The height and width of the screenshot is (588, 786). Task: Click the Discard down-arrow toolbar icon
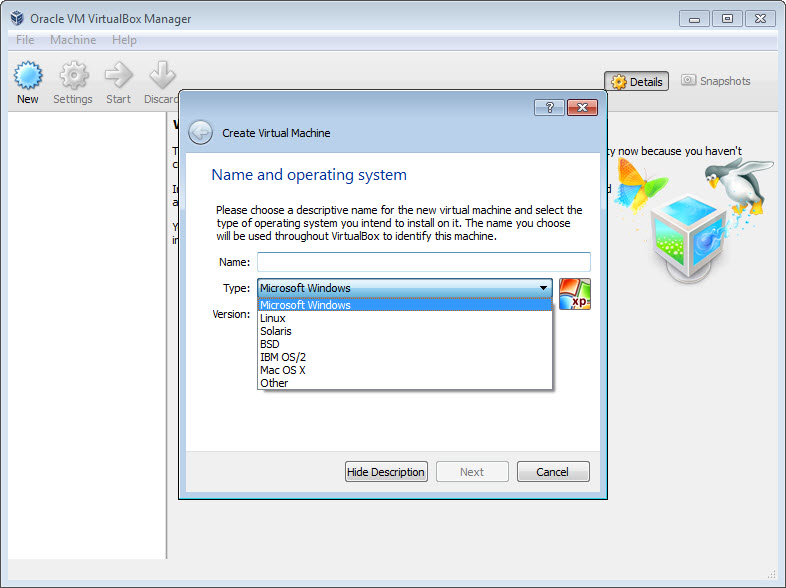(162, 75)
